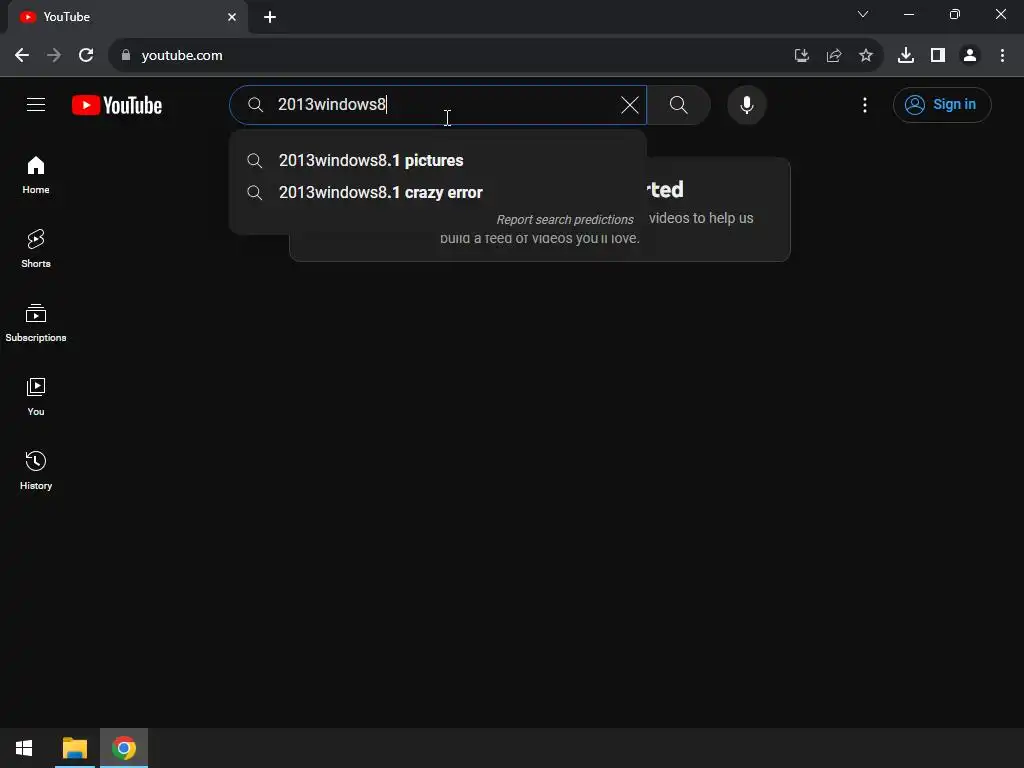View site information lock icon

(x=126, y=56)
